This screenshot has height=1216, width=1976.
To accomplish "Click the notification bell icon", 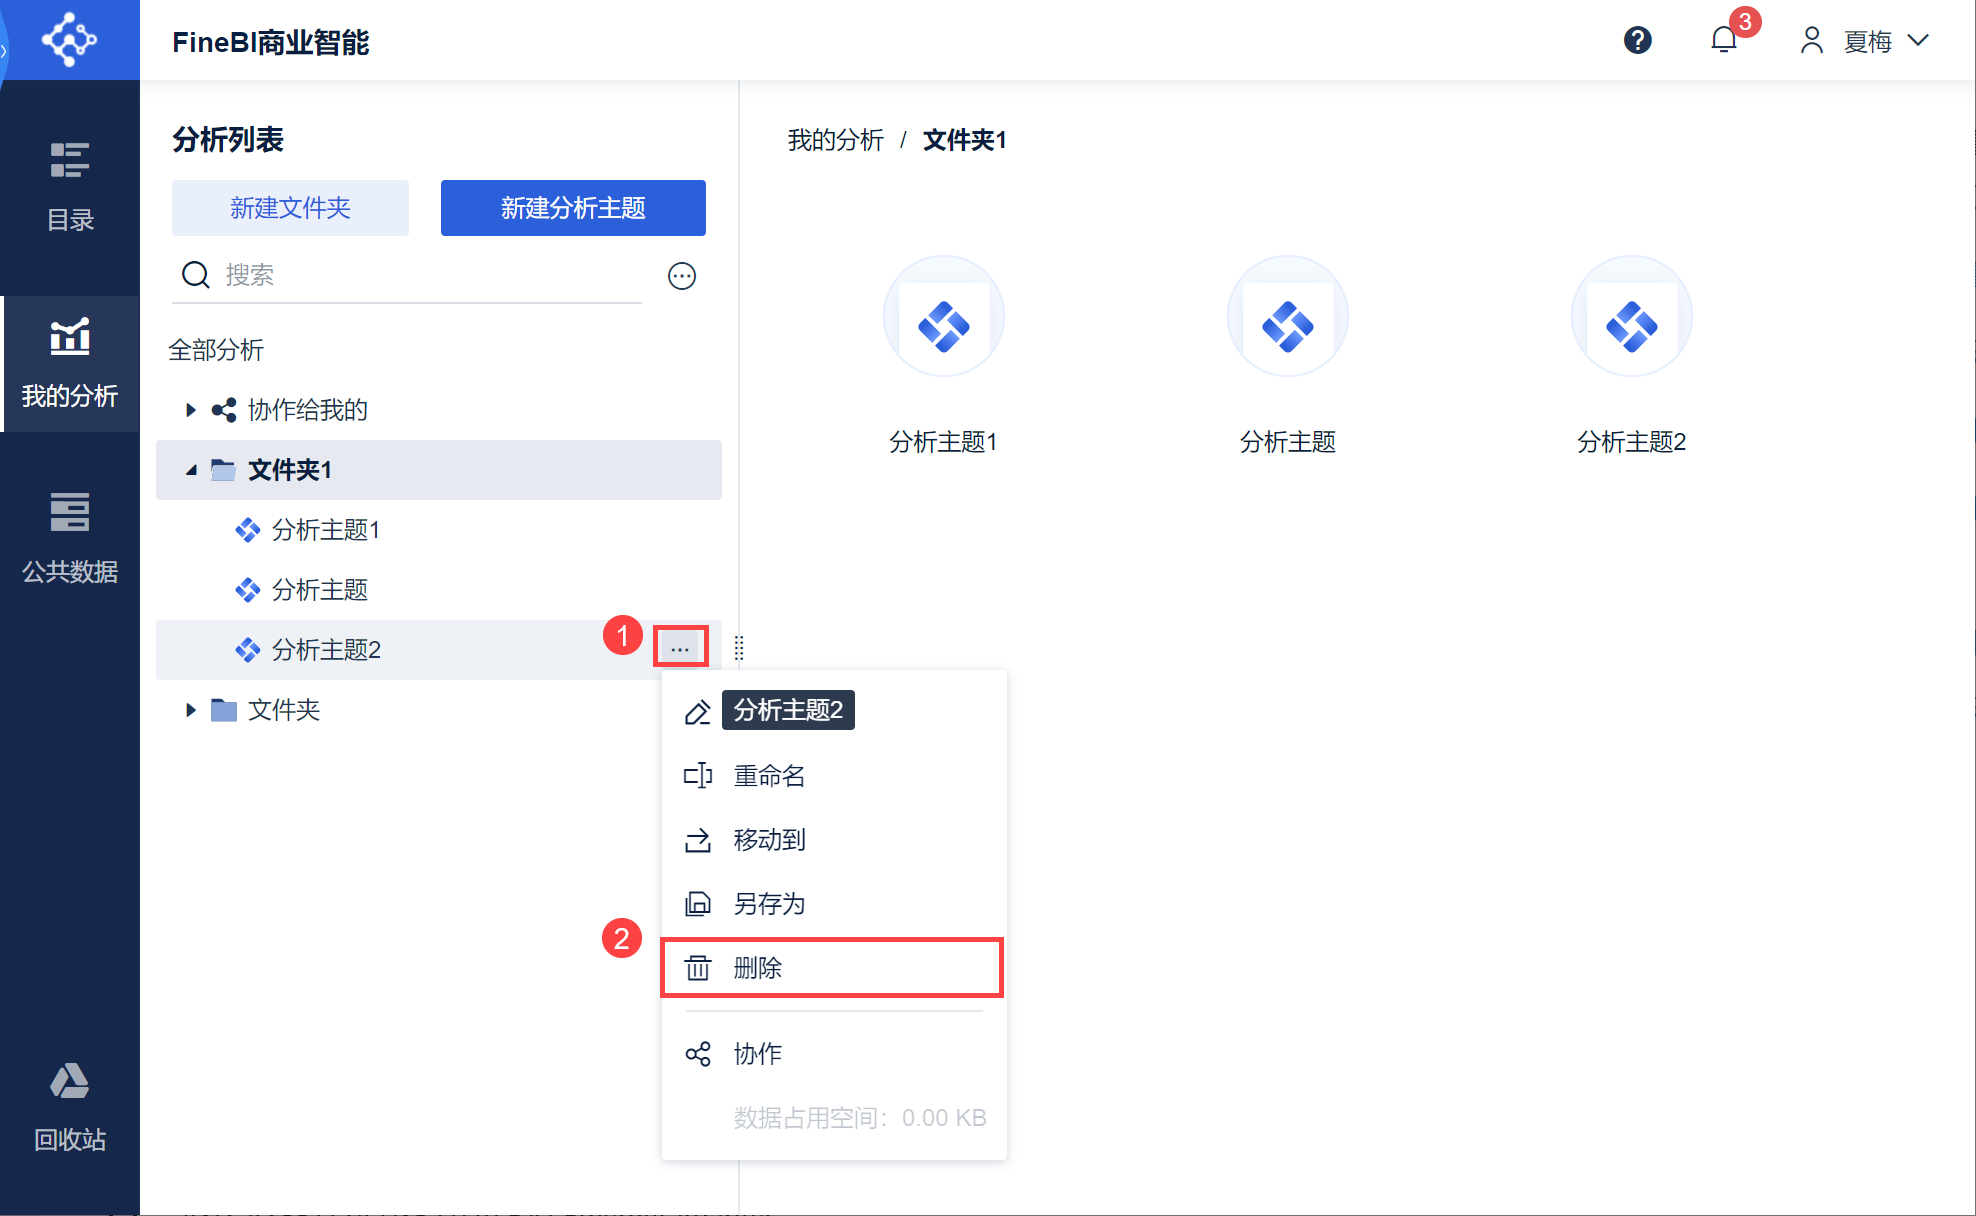I will pos(1724,41).
